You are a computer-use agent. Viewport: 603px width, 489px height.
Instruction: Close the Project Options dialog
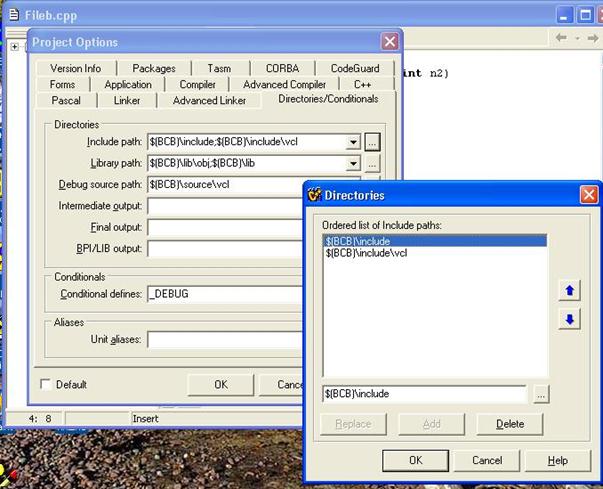390,42
